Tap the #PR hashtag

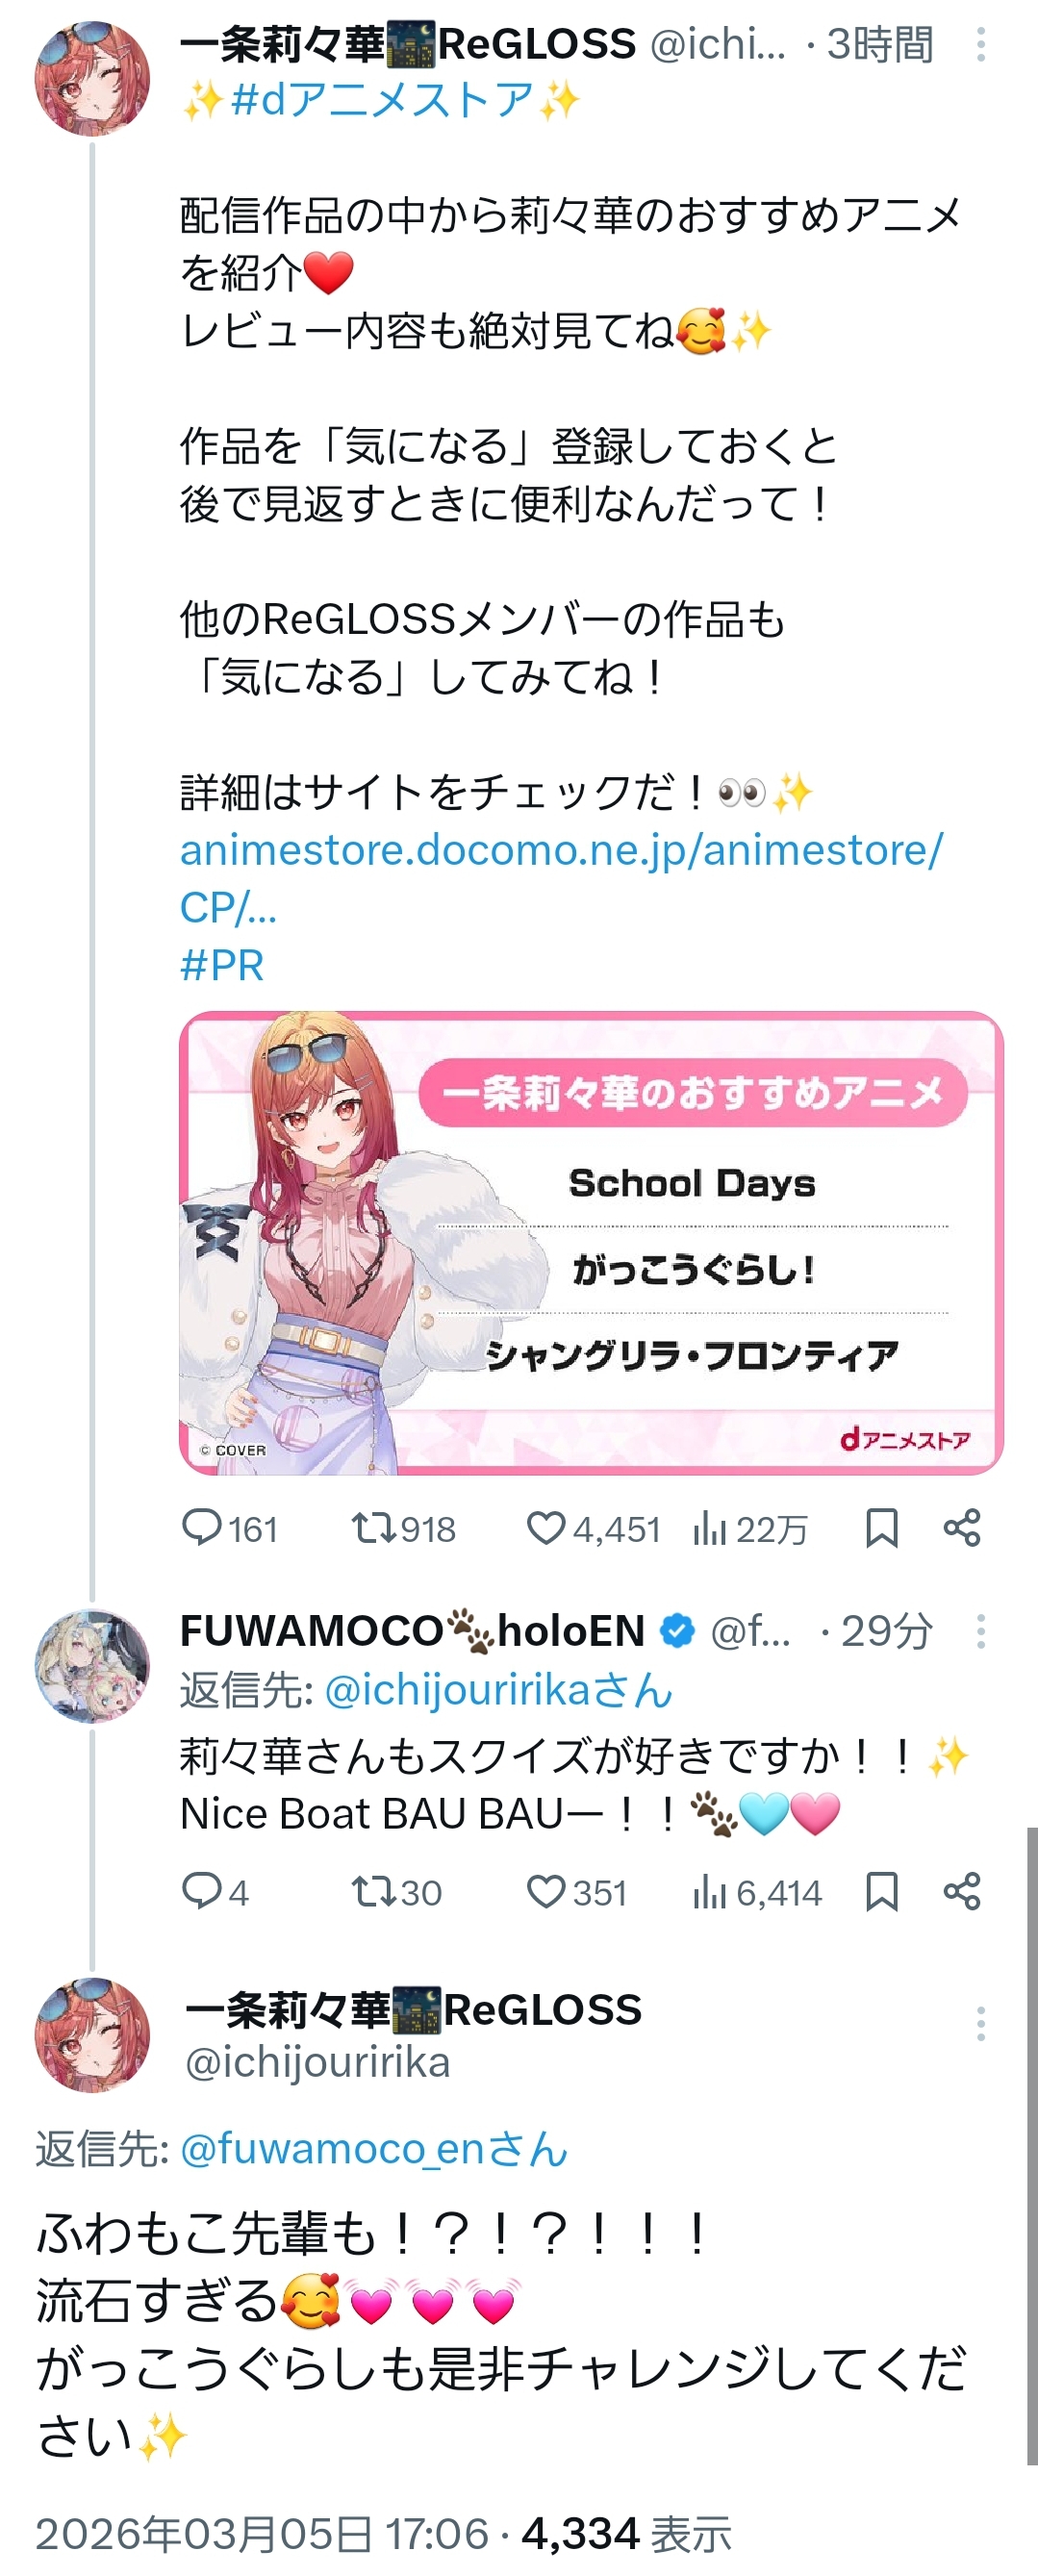tap(222, 965)
